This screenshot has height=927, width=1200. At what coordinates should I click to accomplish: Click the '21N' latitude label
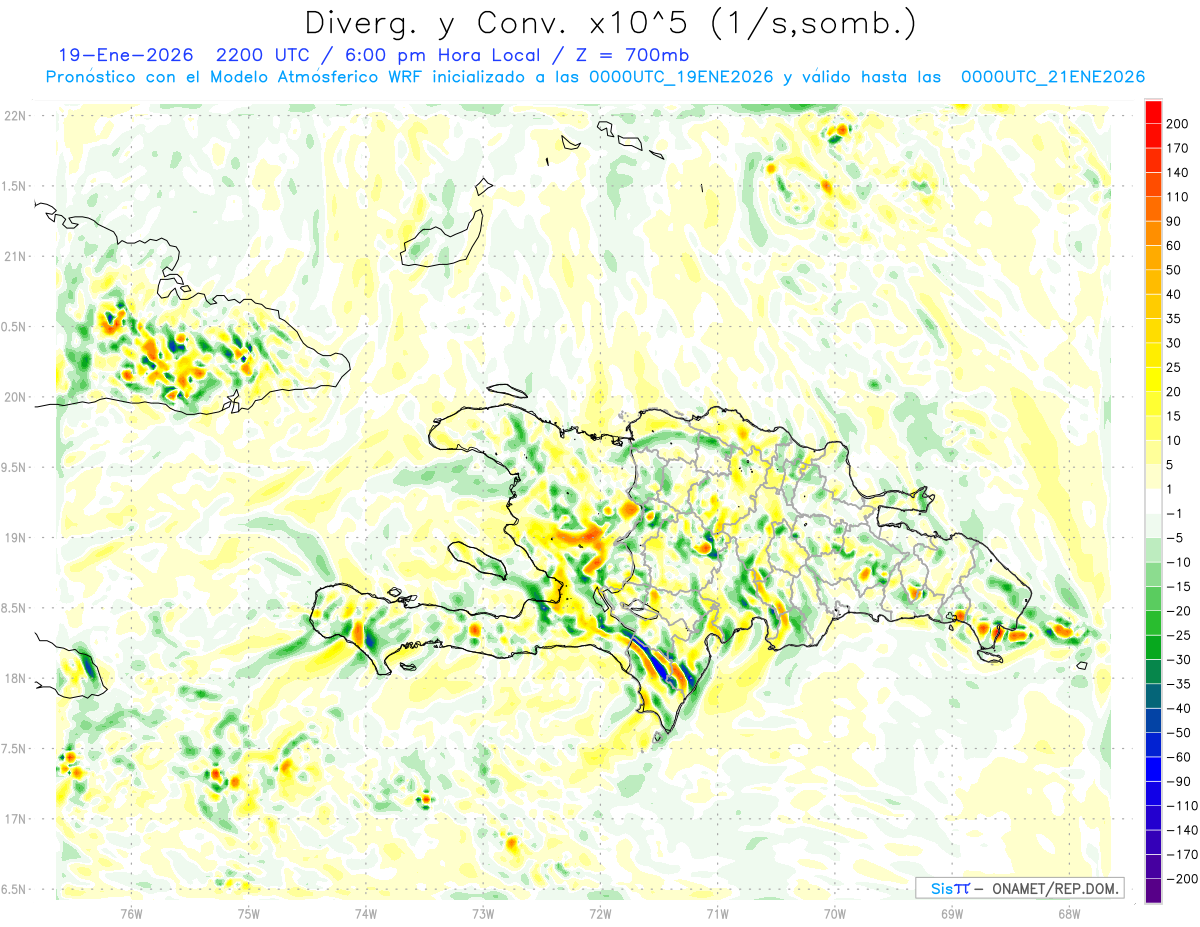coord(15,256)
